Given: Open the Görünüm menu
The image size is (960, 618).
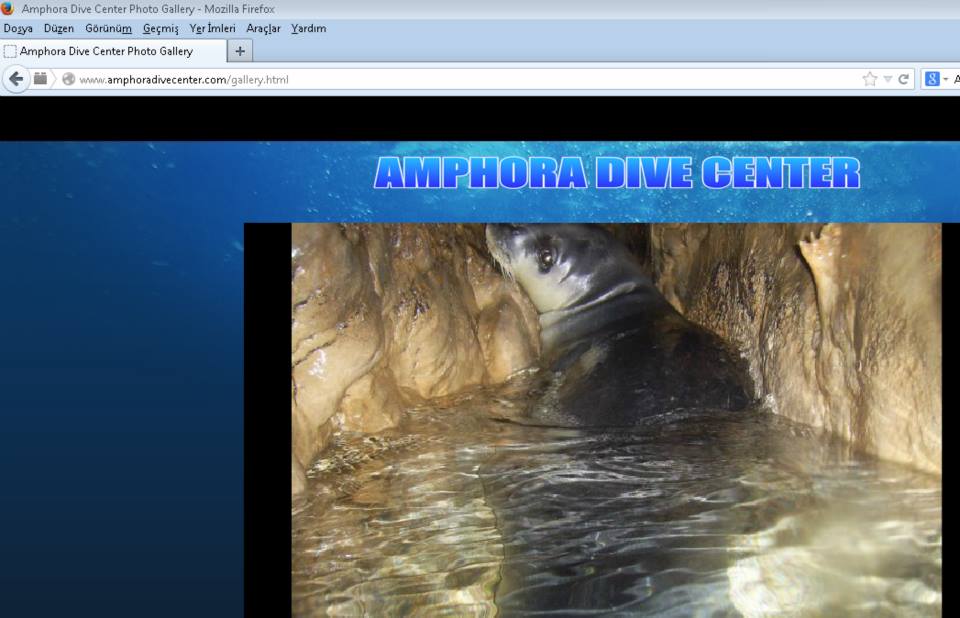Looking at the screenshot, I should coord(108,29).
